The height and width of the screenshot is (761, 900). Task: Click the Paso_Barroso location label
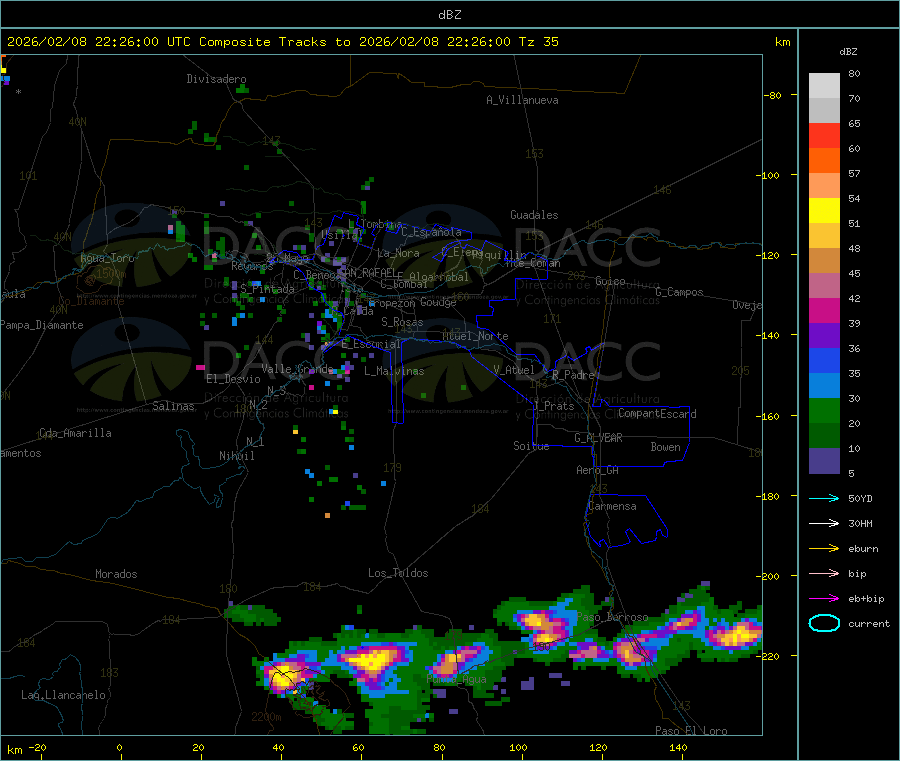tap(612, 617)
